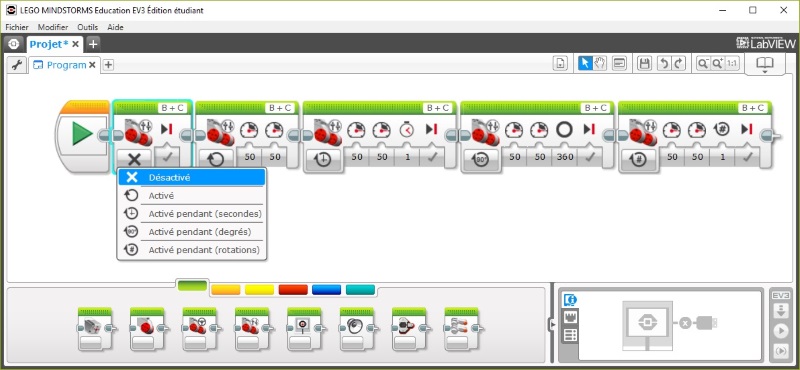Add a new project with plus tab

pos(93,44)
